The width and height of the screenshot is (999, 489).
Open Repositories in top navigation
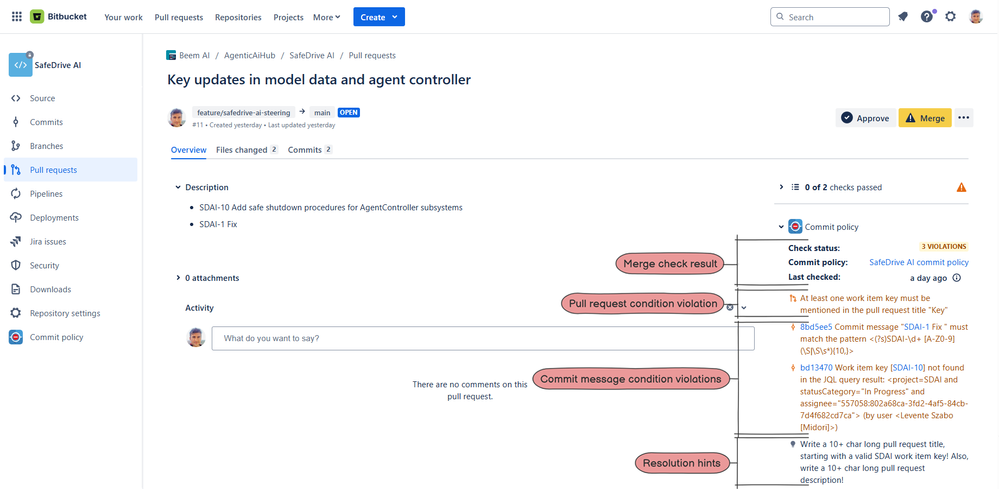pos(238,17)
